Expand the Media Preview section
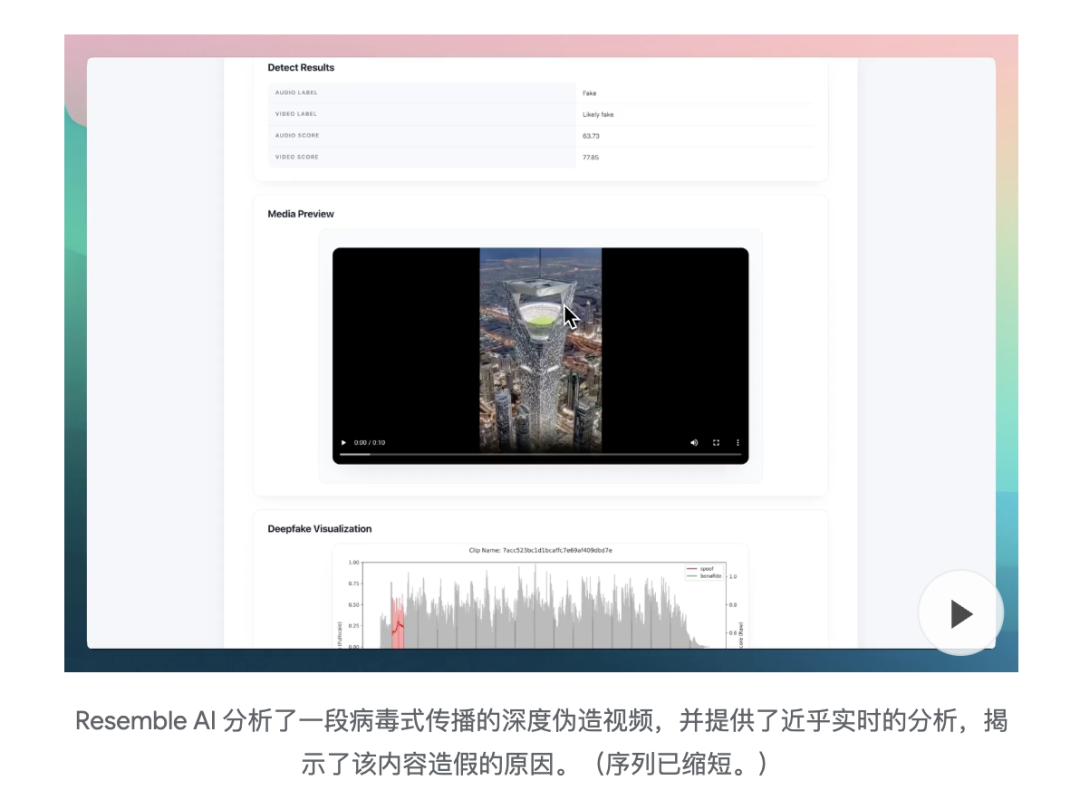The image size is (1080, 790). click(x=300, y=214)
